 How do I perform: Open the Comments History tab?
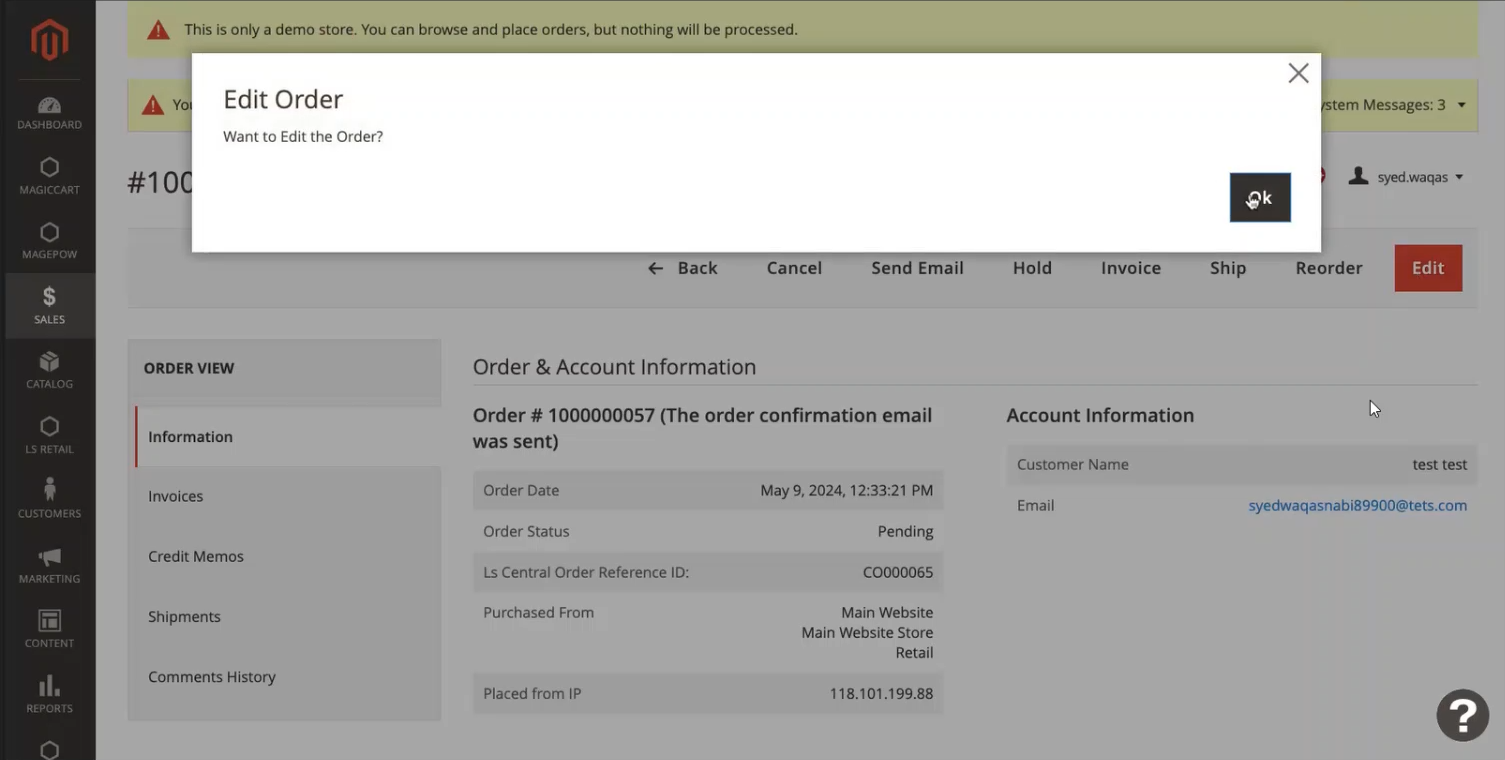212,677
